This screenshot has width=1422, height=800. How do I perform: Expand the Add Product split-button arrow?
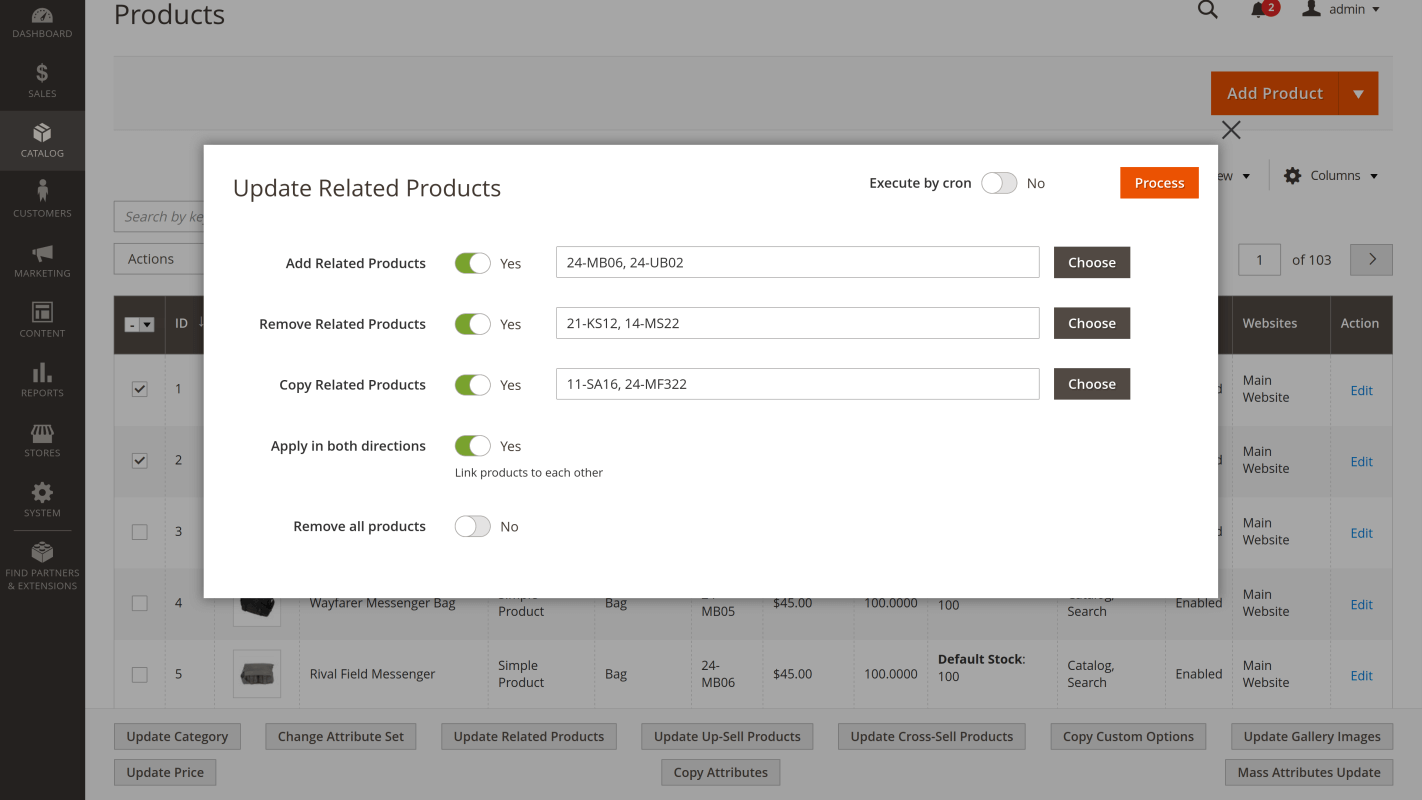tap(1358, 93)
